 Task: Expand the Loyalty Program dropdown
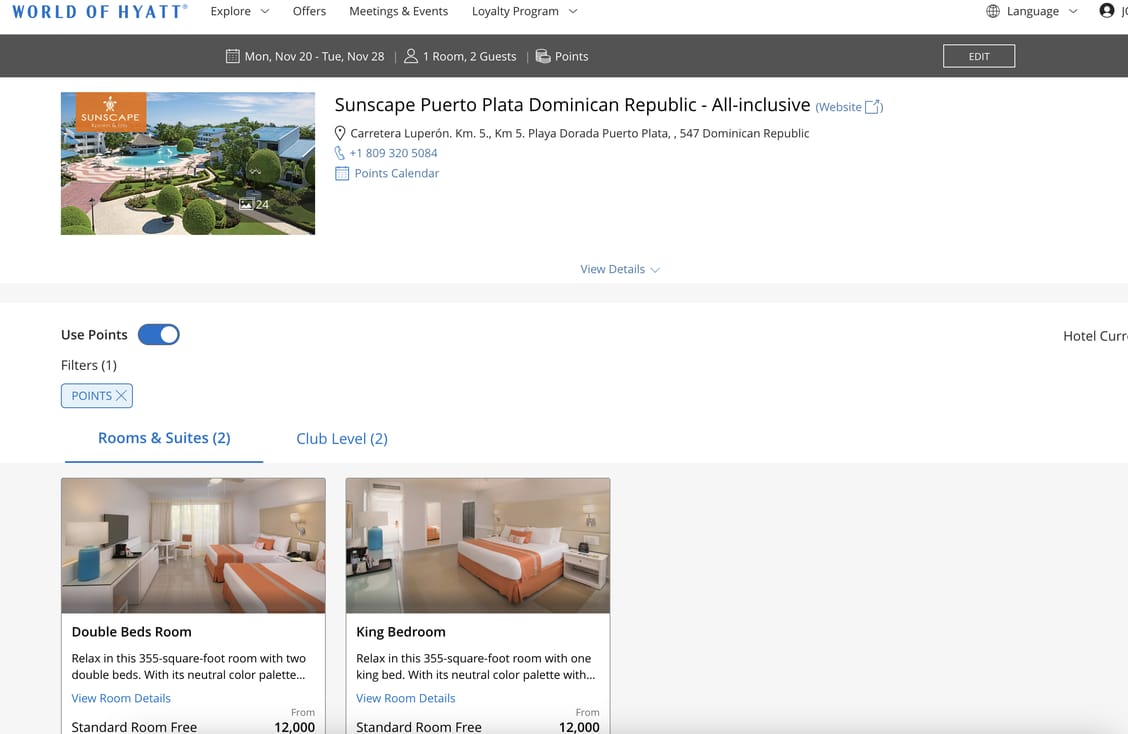524,11
